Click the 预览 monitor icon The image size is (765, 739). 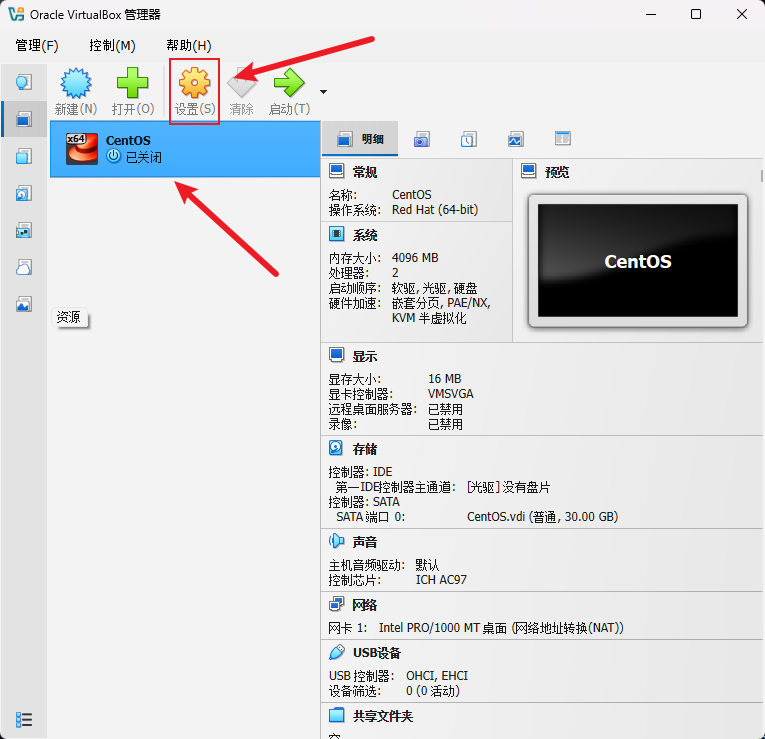(x=528, y=171)
